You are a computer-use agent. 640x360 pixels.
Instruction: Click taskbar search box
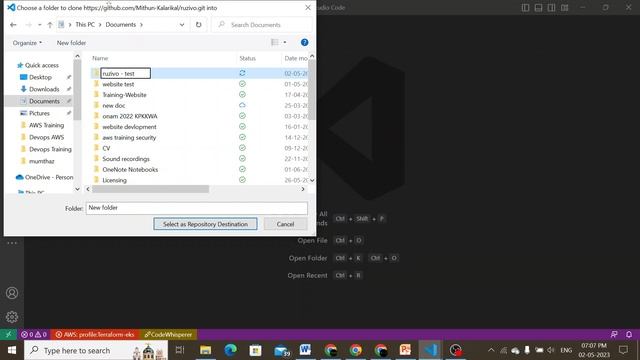(96, 350)
